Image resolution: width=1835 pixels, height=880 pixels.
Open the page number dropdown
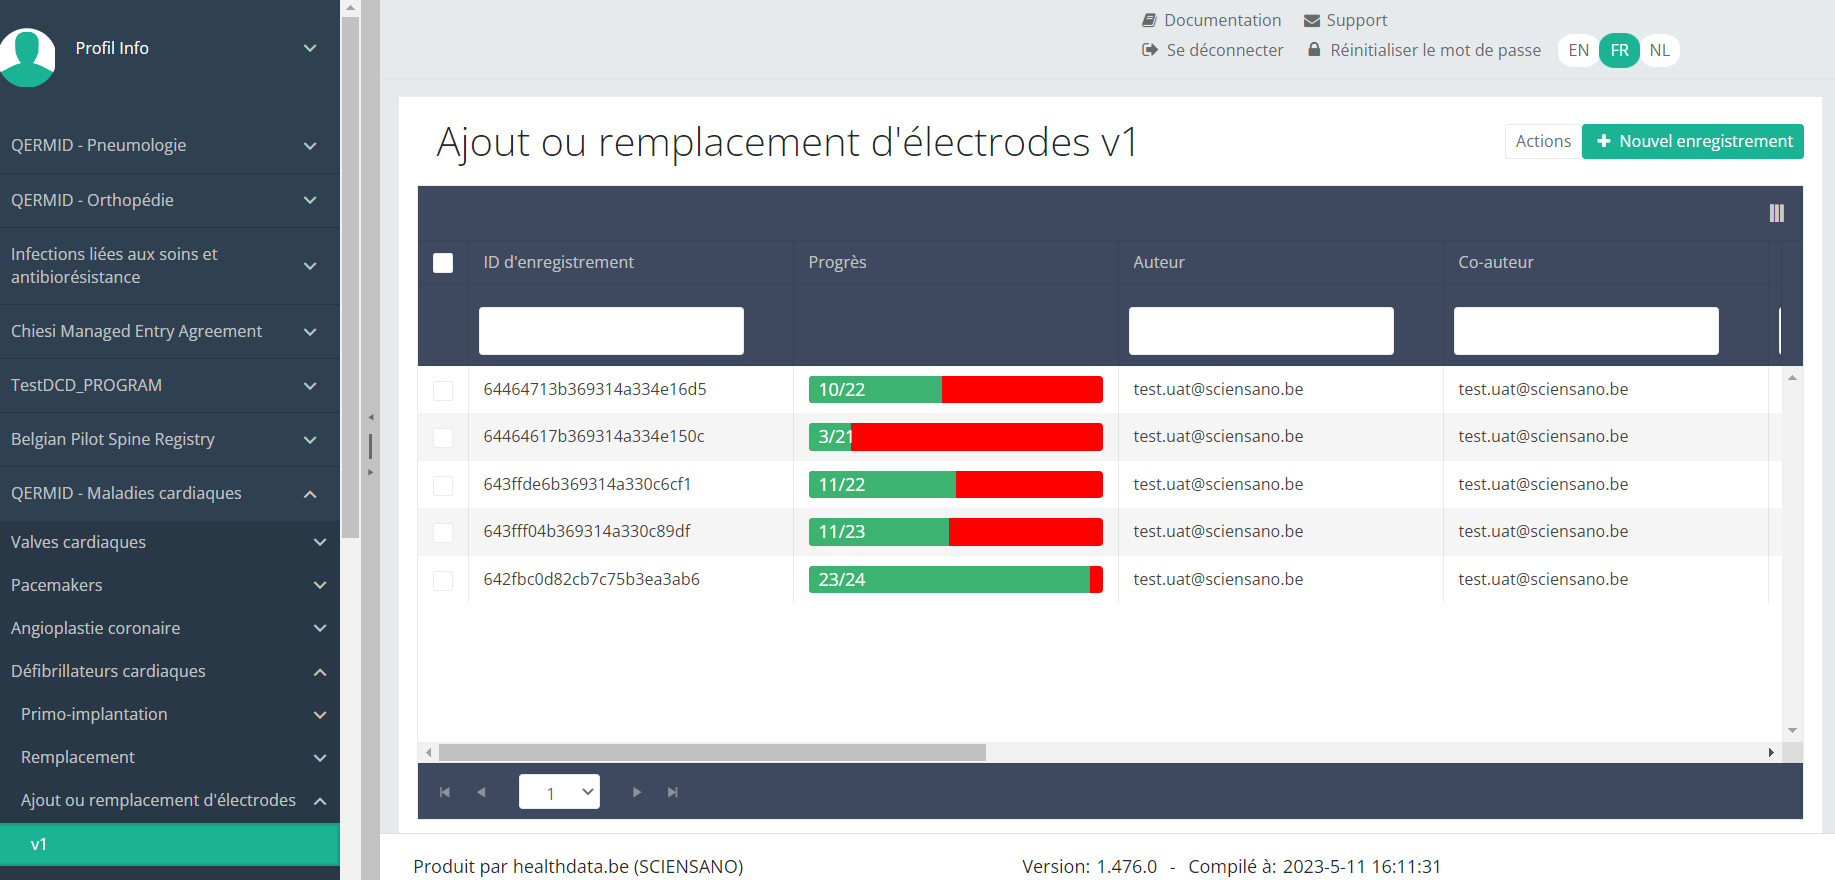point(559,792)
